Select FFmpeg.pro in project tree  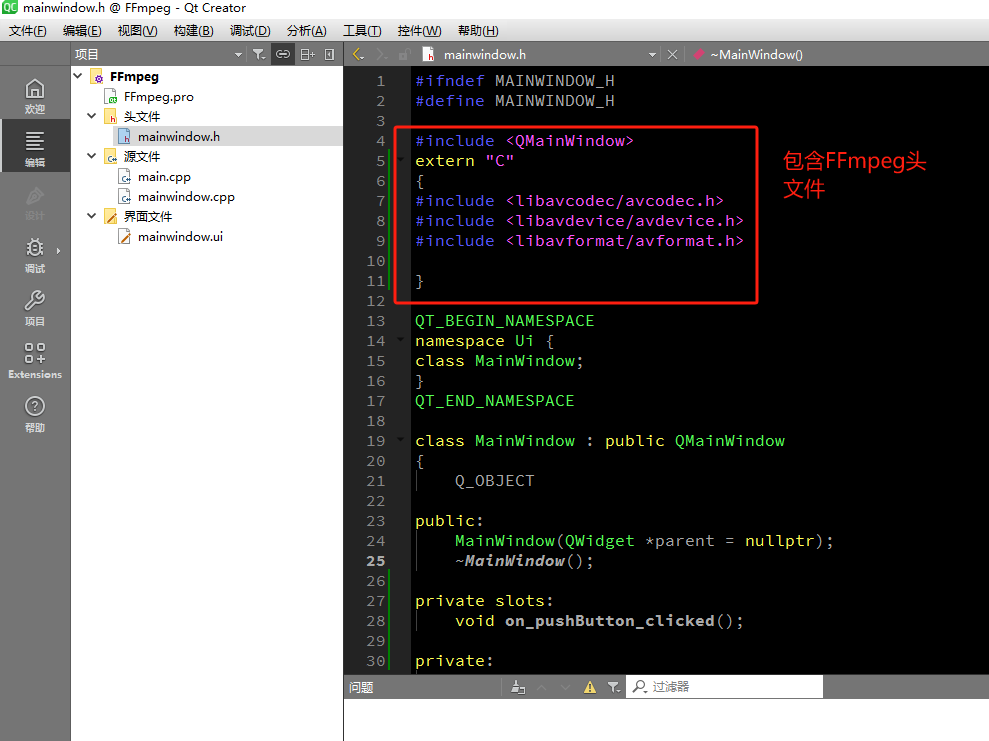click(158, 96)
